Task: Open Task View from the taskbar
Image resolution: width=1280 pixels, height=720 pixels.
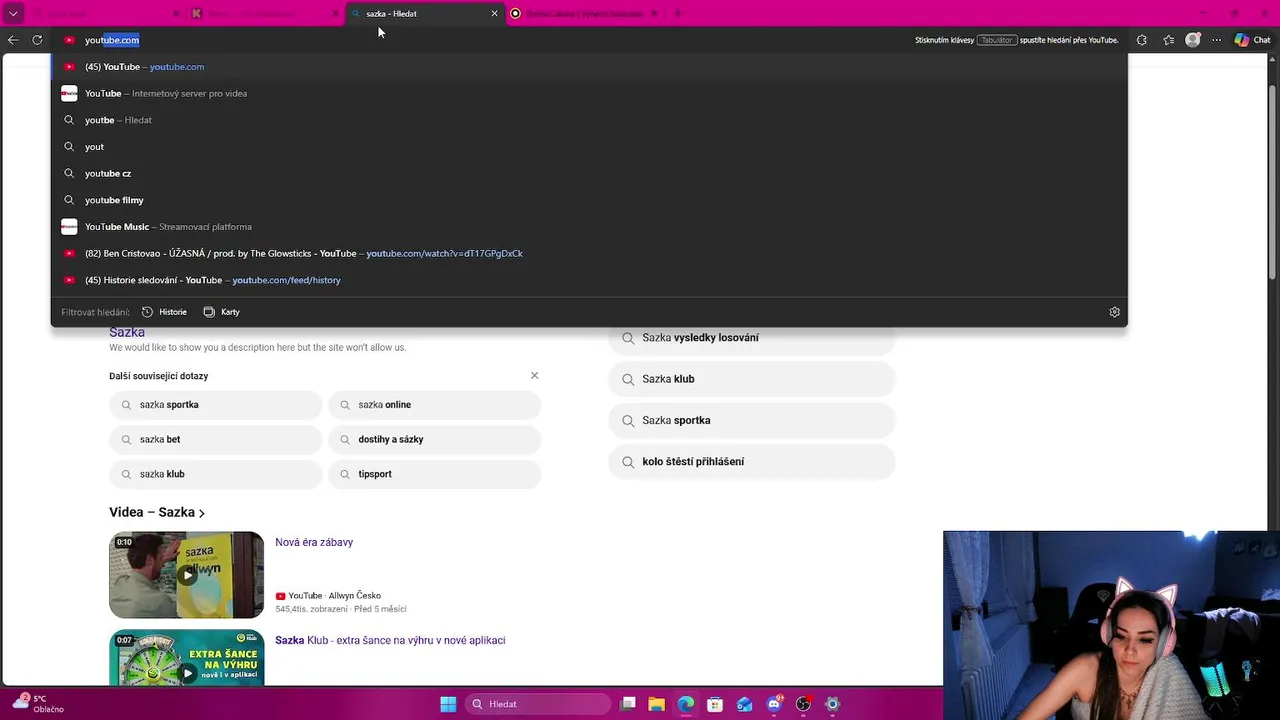Action: [628, 704]
